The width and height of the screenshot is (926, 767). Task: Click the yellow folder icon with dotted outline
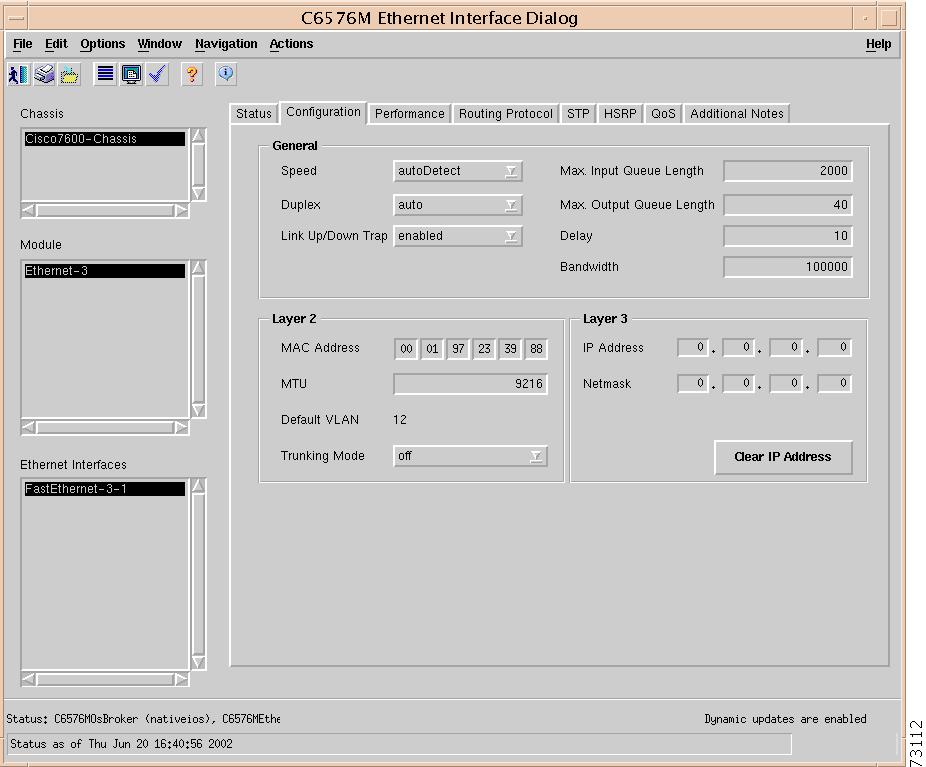point(70,74)
